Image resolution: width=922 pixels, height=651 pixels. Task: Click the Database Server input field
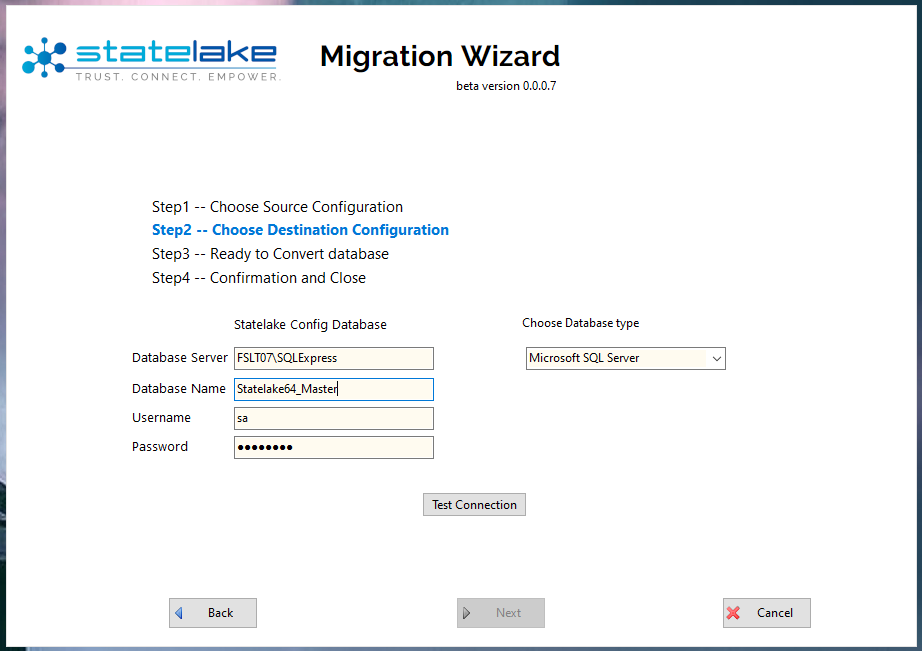pyautogui.click(x=334, y=358)
